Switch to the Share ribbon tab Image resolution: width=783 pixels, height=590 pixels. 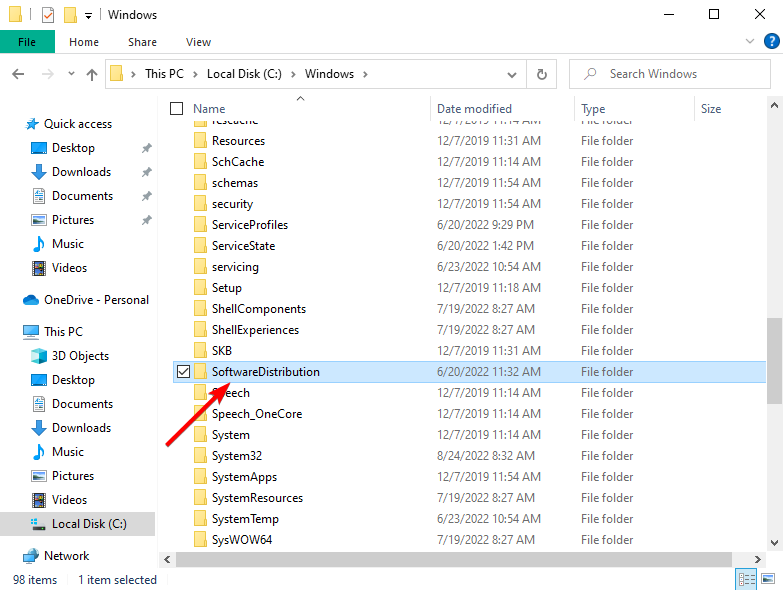coord(142,42)
